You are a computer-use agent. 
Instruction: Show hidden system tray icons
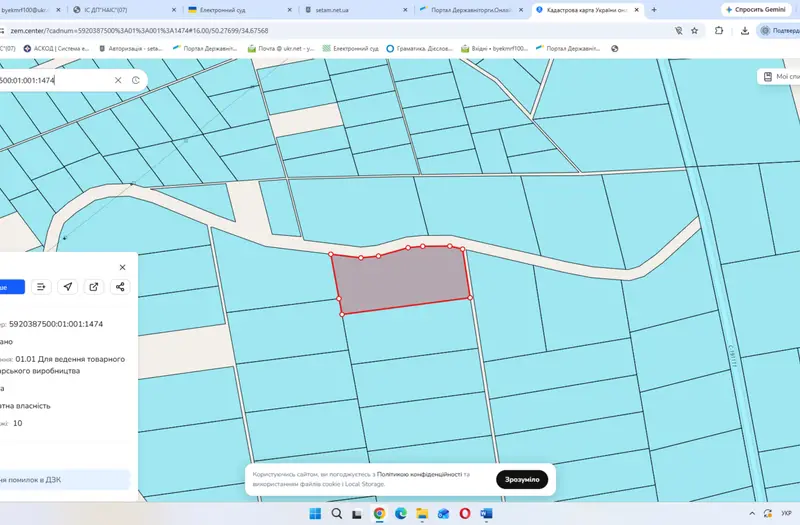pyautogui.click(x=752, y=513)
